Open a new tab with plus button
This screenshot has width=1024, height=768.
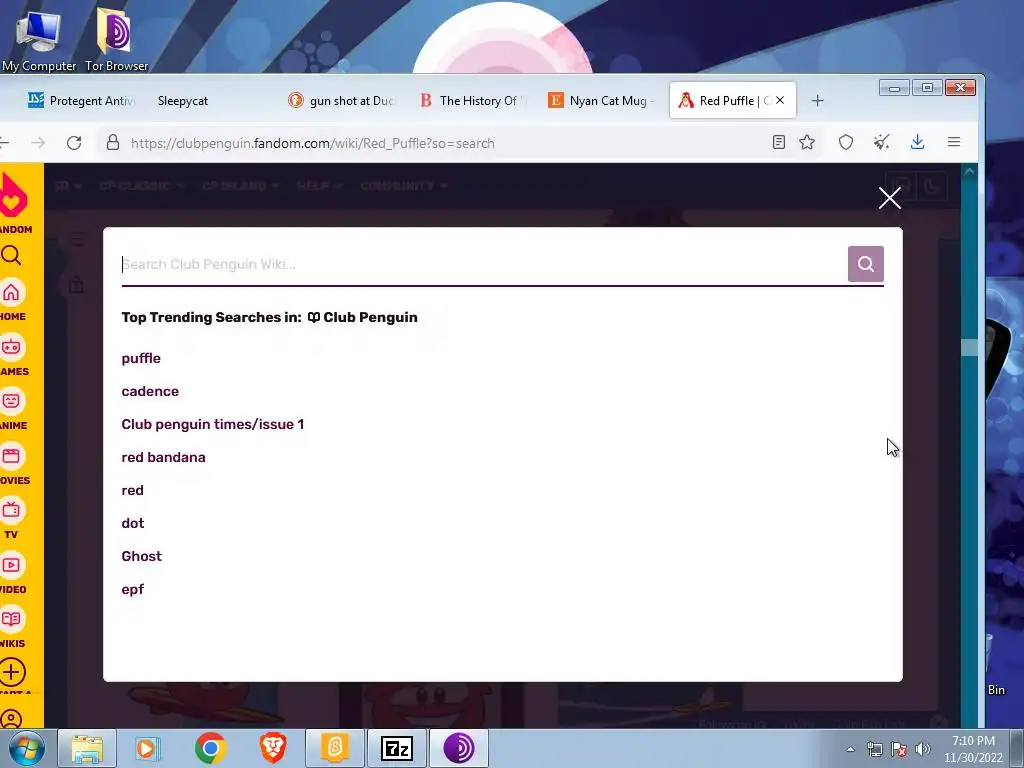pyautogui.click(x=817, y=101)
